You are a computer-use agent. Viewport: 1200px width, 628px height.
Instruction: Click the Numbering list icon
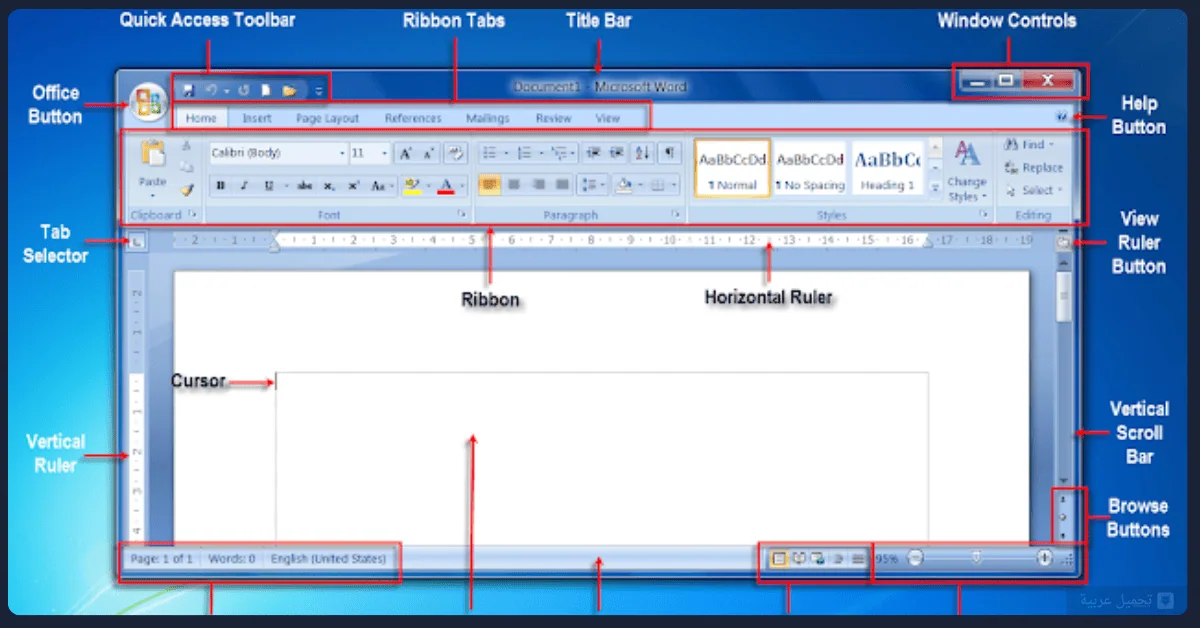point(524,153)
